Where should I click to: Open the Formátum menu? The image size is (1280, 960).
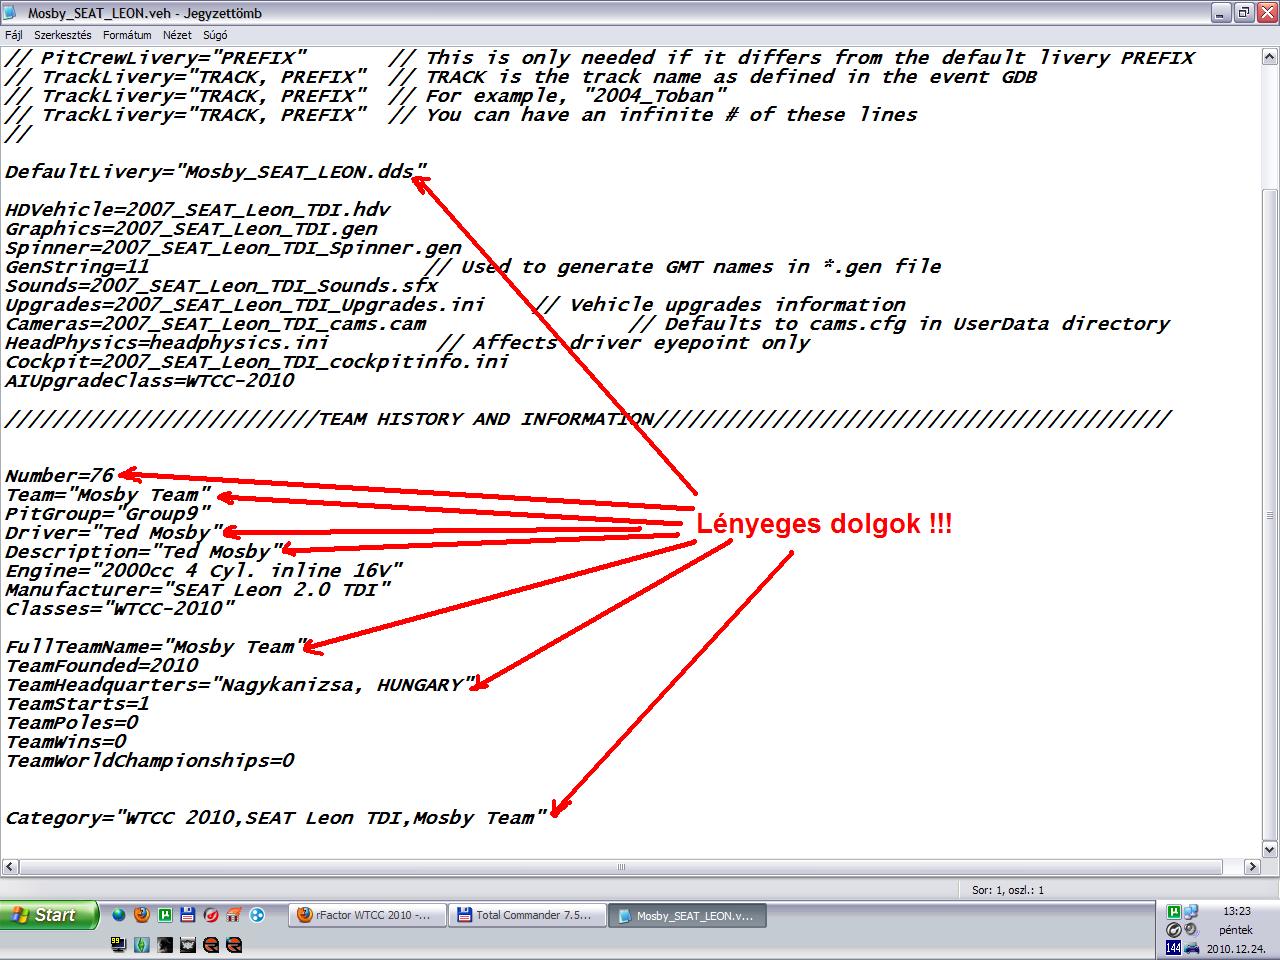click(127, 35)
